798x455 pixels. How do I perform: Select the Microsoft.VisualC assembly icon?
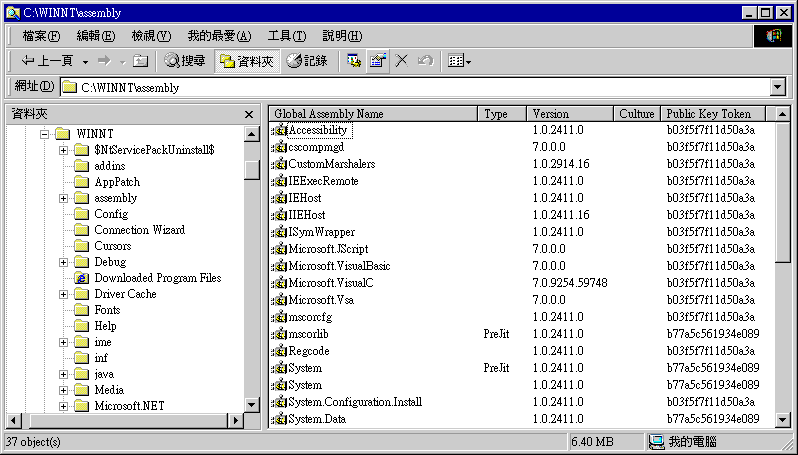(279, 283)
